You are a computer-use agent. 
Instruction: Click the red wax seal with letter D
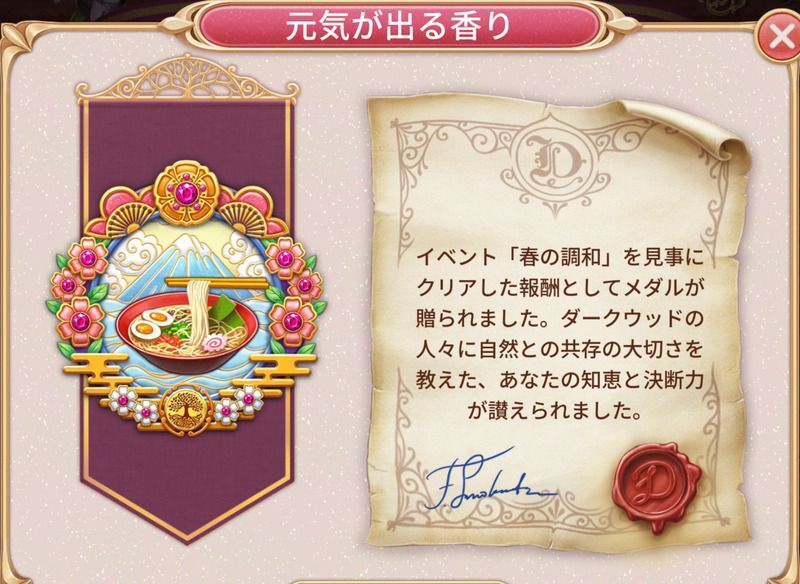[x=656, y=489]
